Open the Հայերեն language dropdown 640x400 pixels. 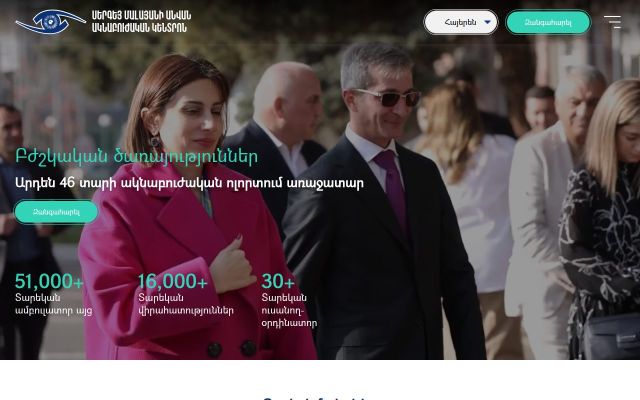click(461, 22)
